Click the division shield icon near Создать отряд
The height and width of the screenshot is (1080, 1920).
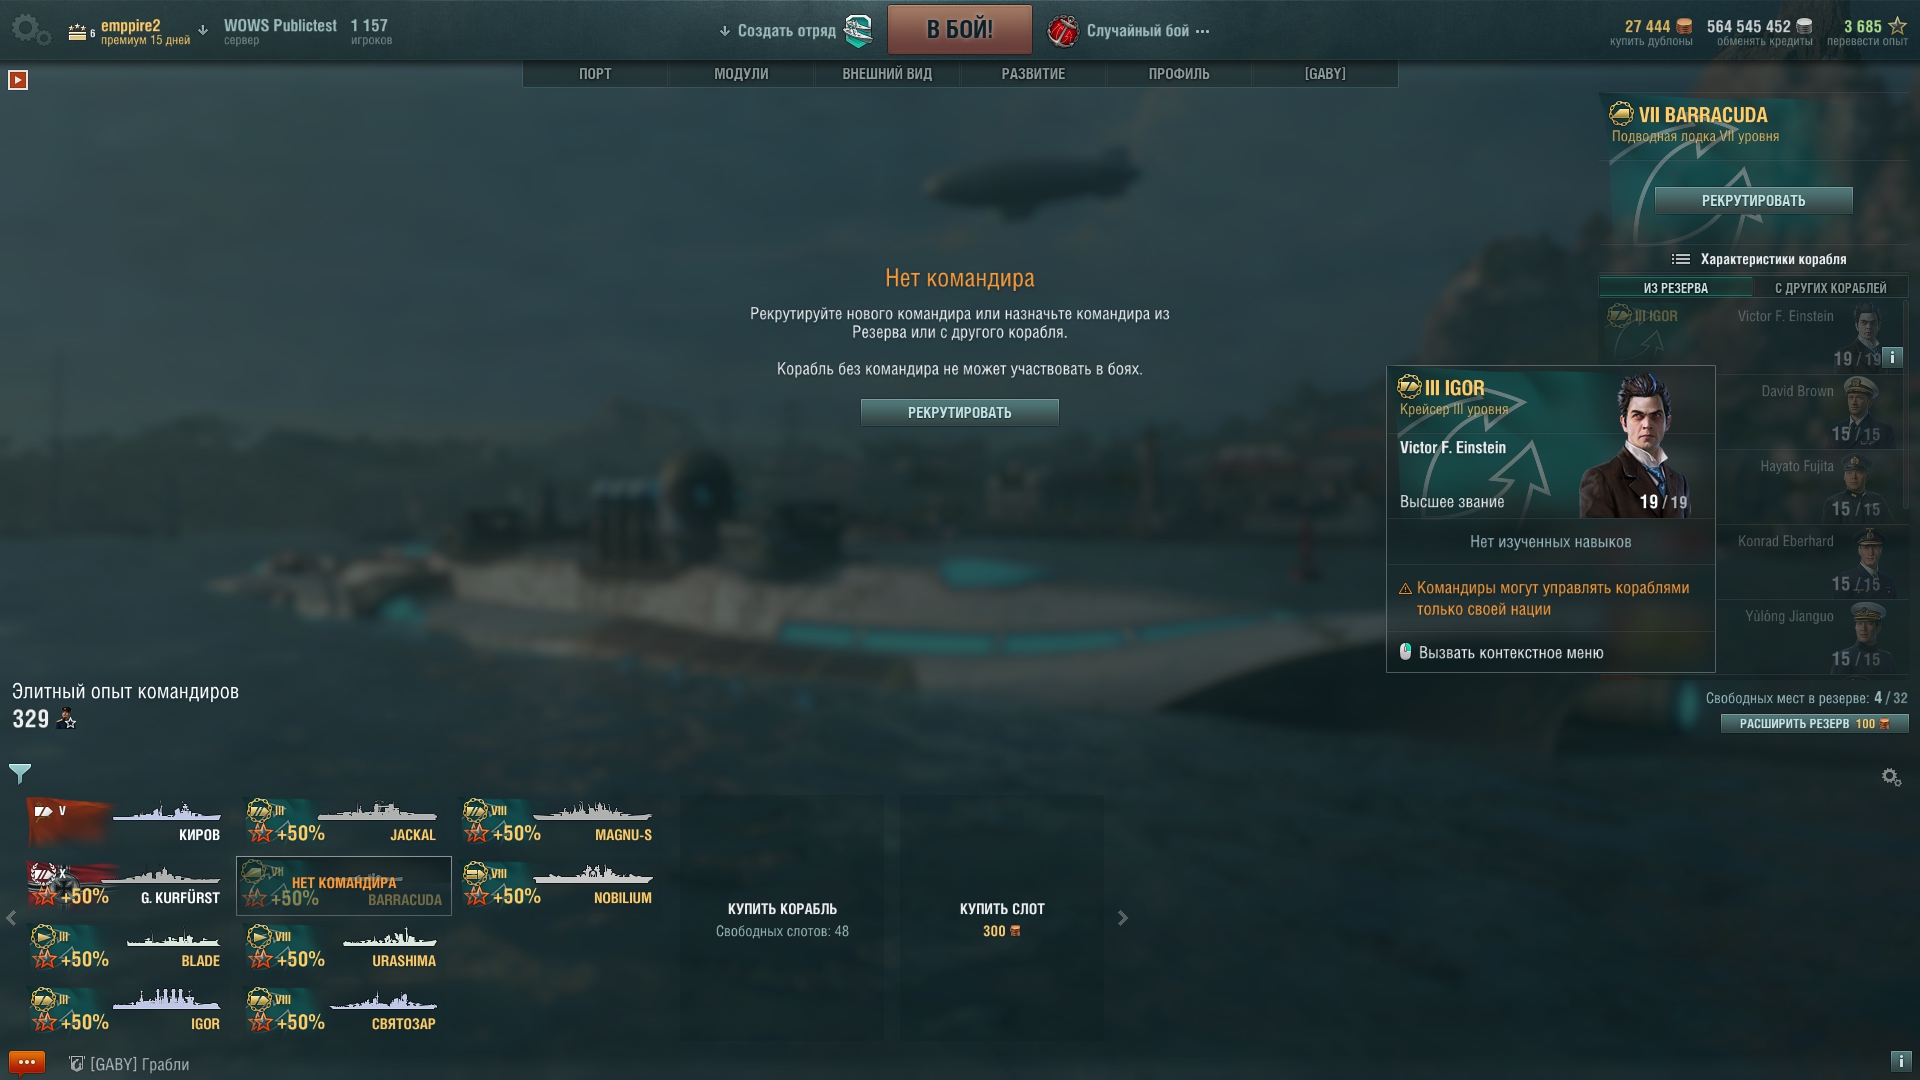[x=858, y=31]
